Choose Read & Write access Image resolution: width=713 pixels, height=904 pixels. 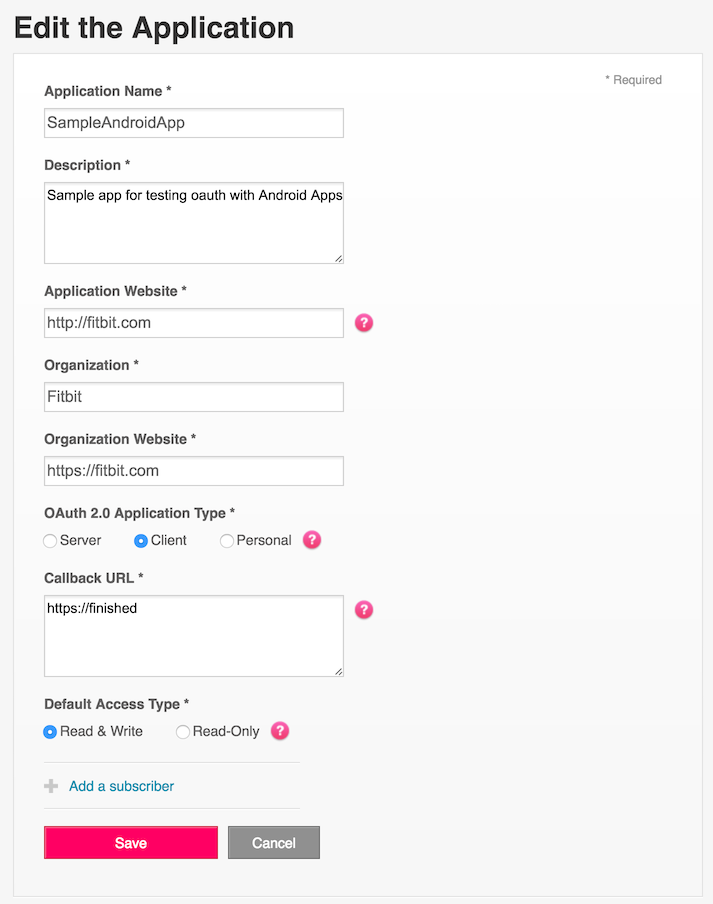49,732
